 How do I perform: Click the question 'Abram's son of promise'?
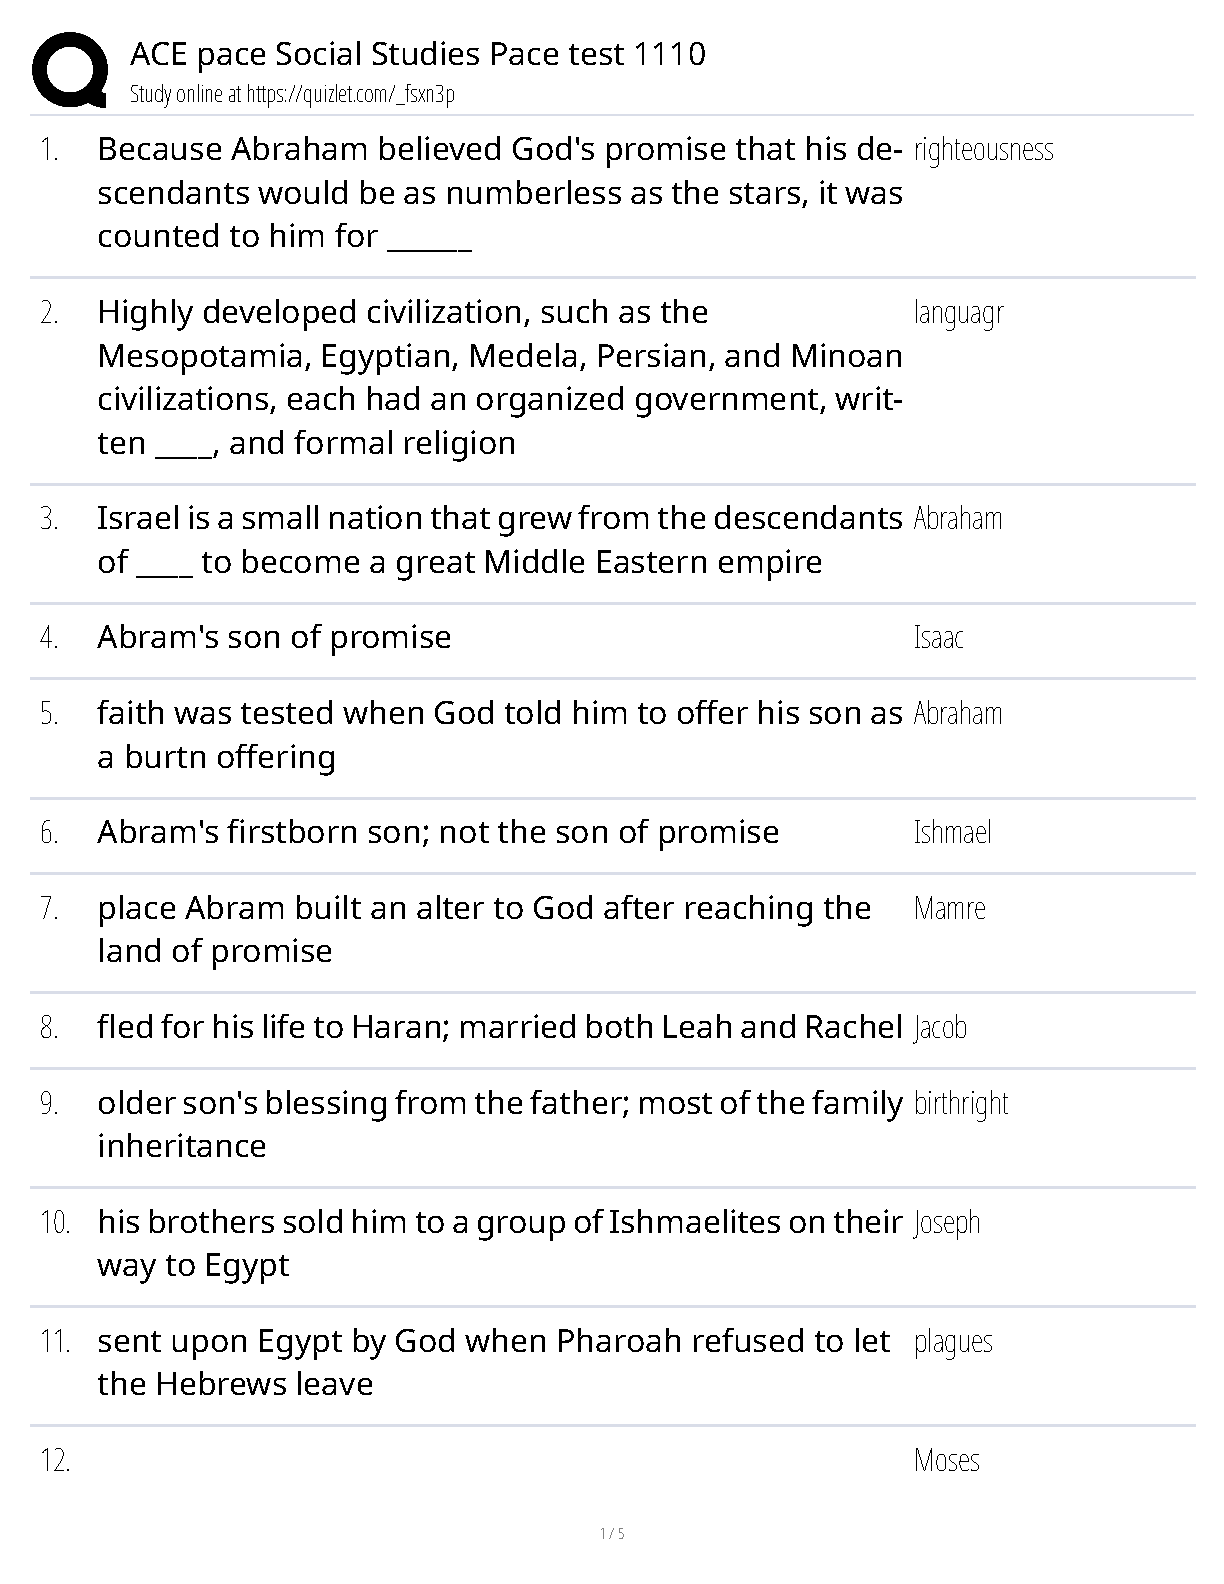click(x=274, y=638)
